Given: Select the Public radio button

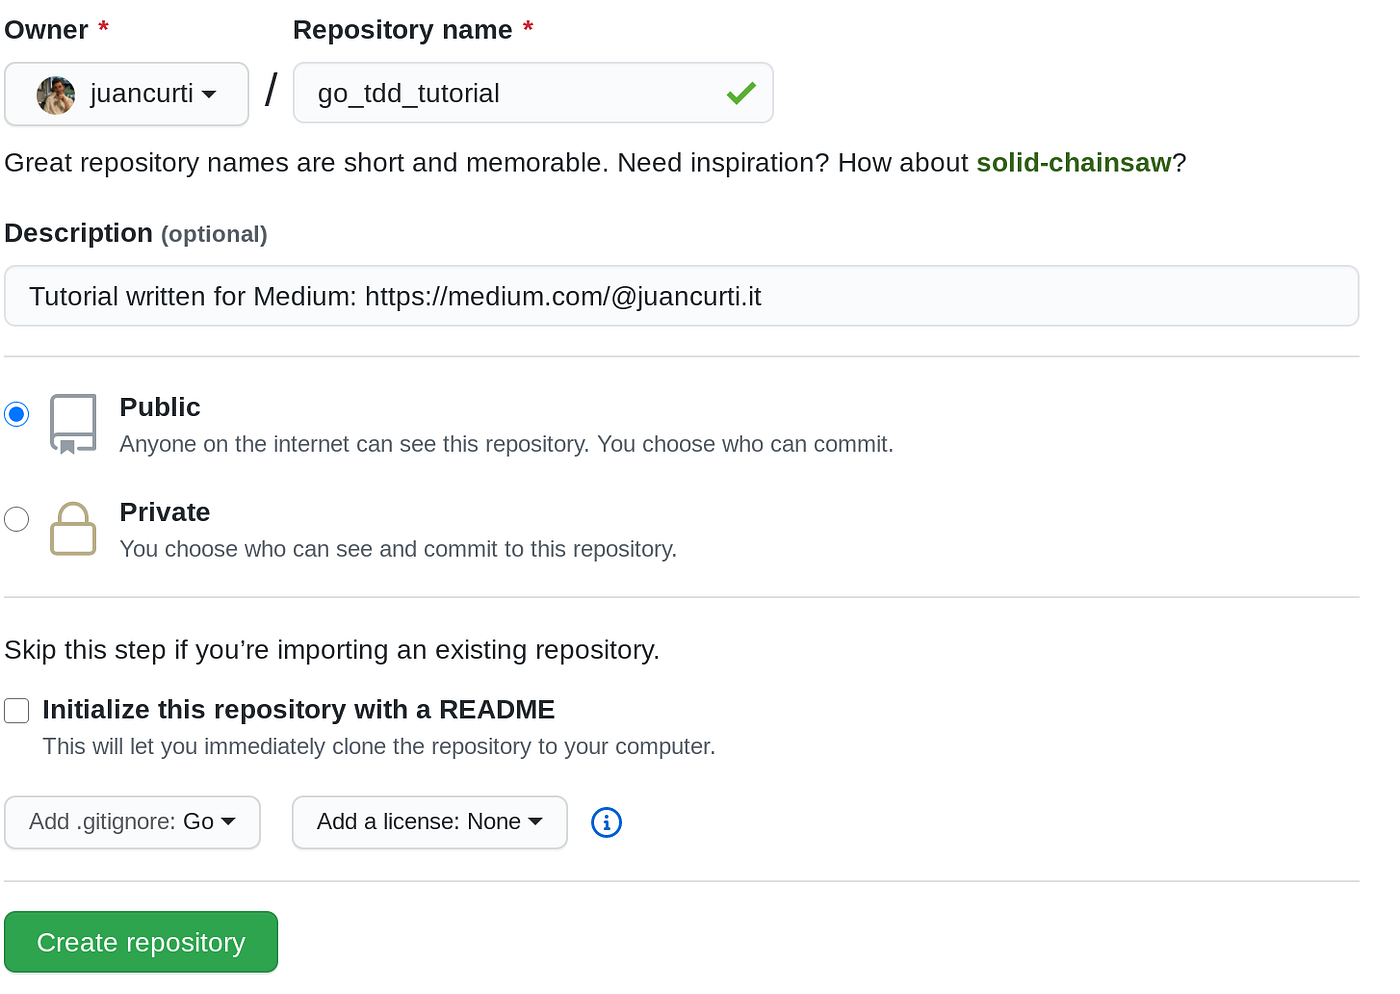Looking at the screenshot, I should 17,414.
